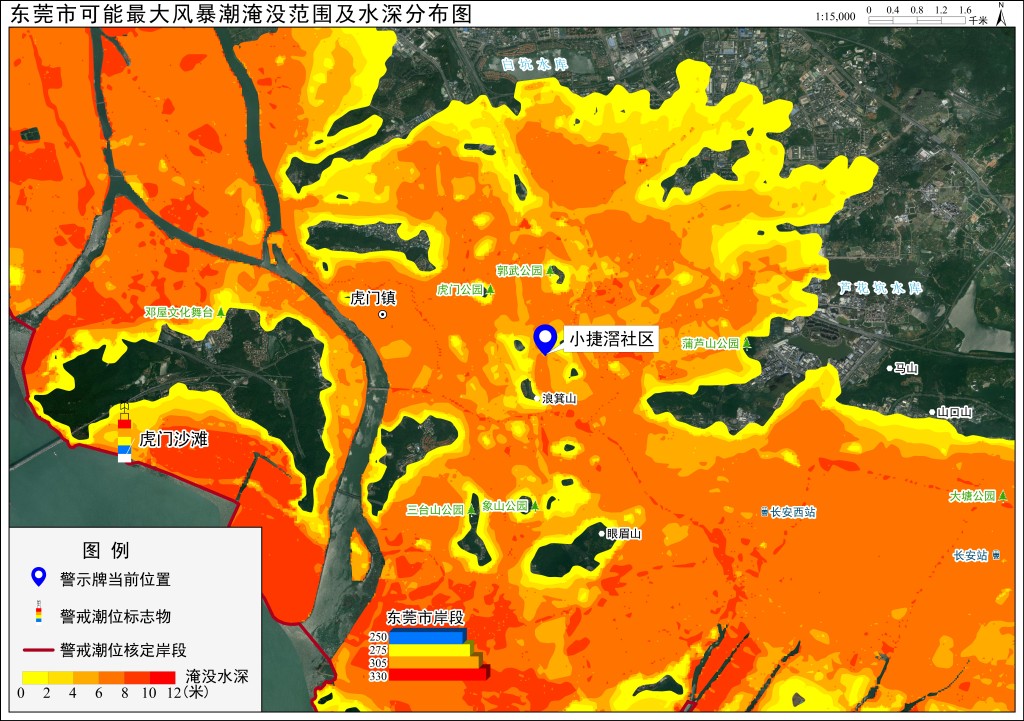Click the tree icon next to 三台山公园
Screen dimensions: 1024x721
pos(472,509)
